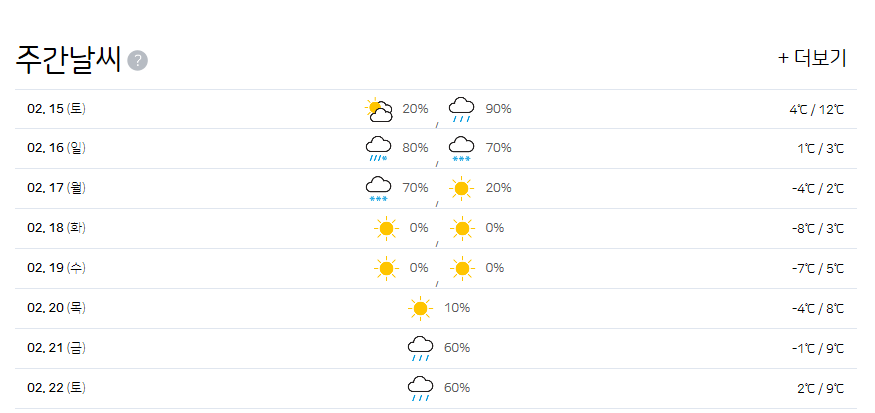Select the 02.18 (화) date label
This screenshot has height=413, width=875.
point(56,228)
